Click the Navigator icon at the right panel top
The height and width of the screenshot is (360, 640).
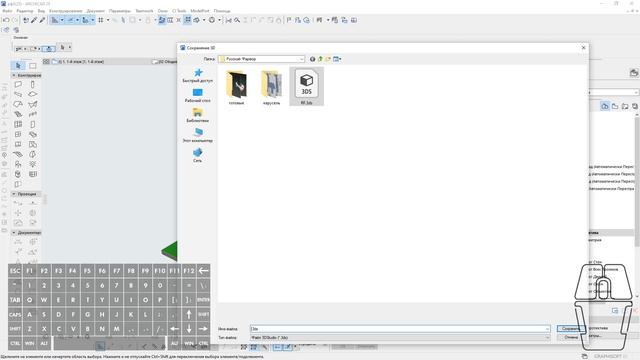tap(633, 73)
